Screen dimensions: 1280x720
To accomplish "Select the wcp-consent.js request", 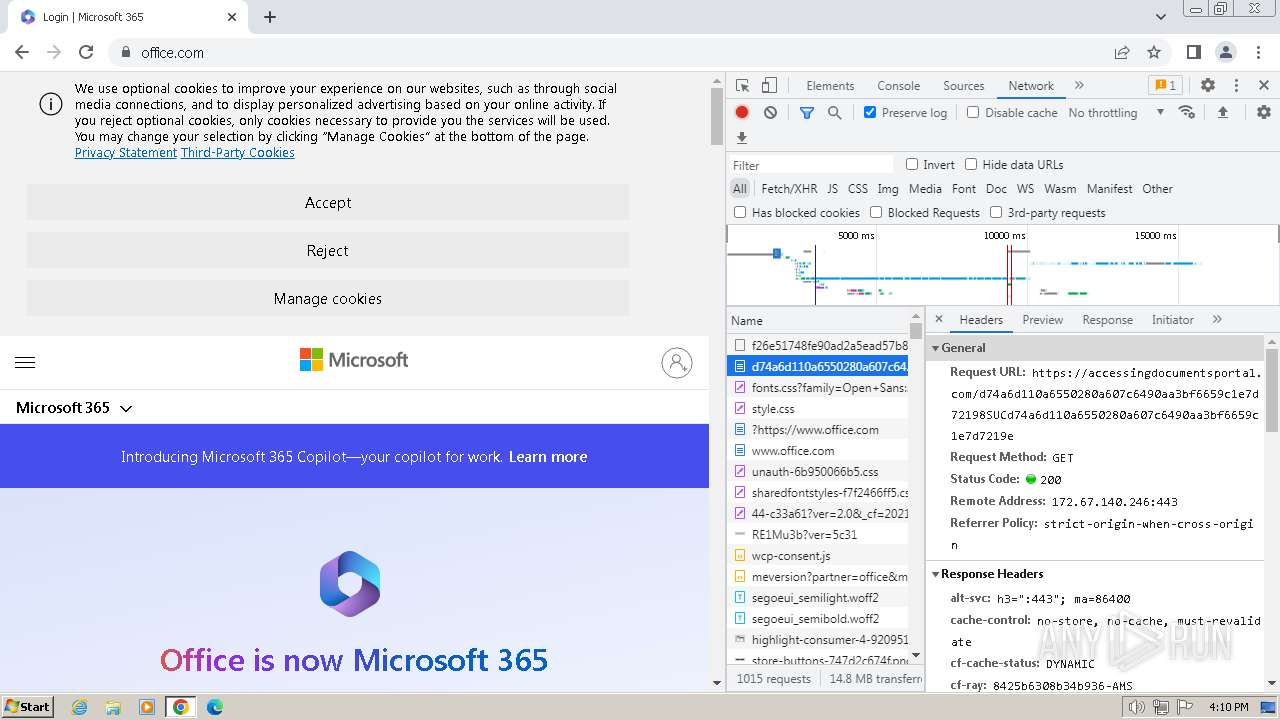I will point(818,555).
